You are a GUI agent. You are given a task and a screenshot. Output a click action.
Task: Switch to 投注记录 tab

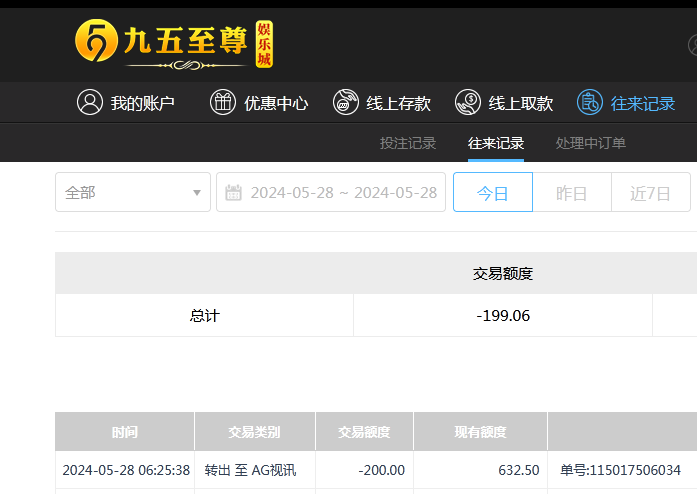tap(408, 143)
